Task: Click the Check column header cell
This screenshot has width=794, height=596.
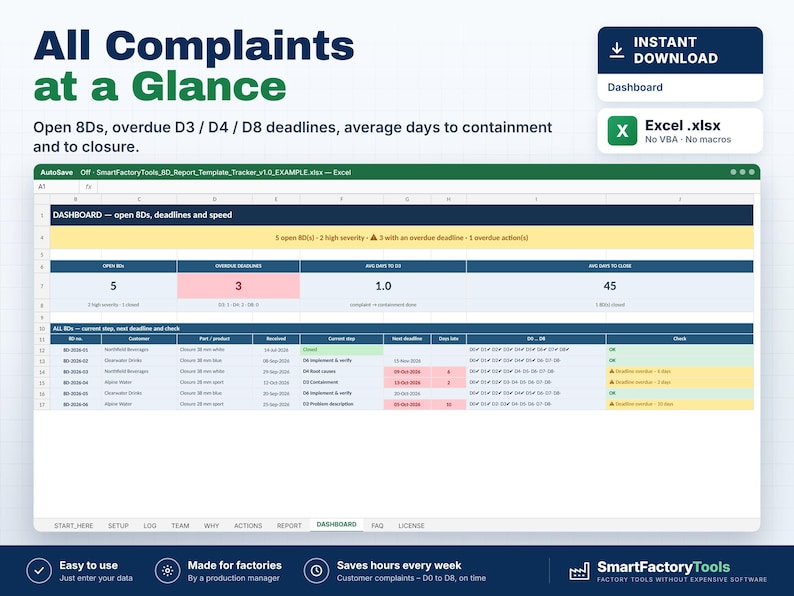Action: (680, 339)
